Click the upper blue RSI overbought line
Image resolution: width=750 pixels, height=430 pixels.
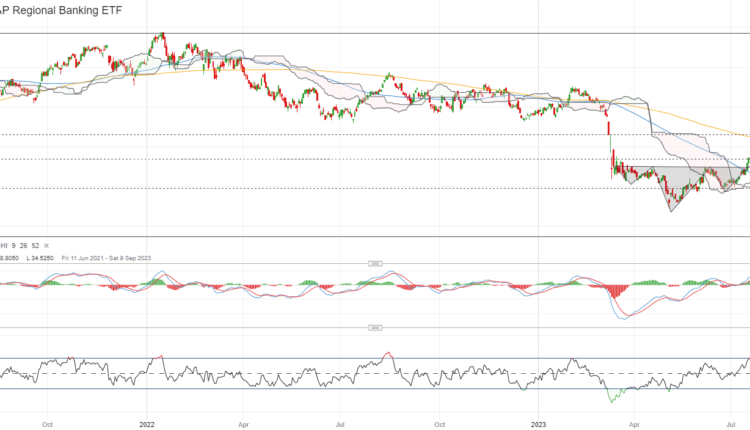(300, 358)
